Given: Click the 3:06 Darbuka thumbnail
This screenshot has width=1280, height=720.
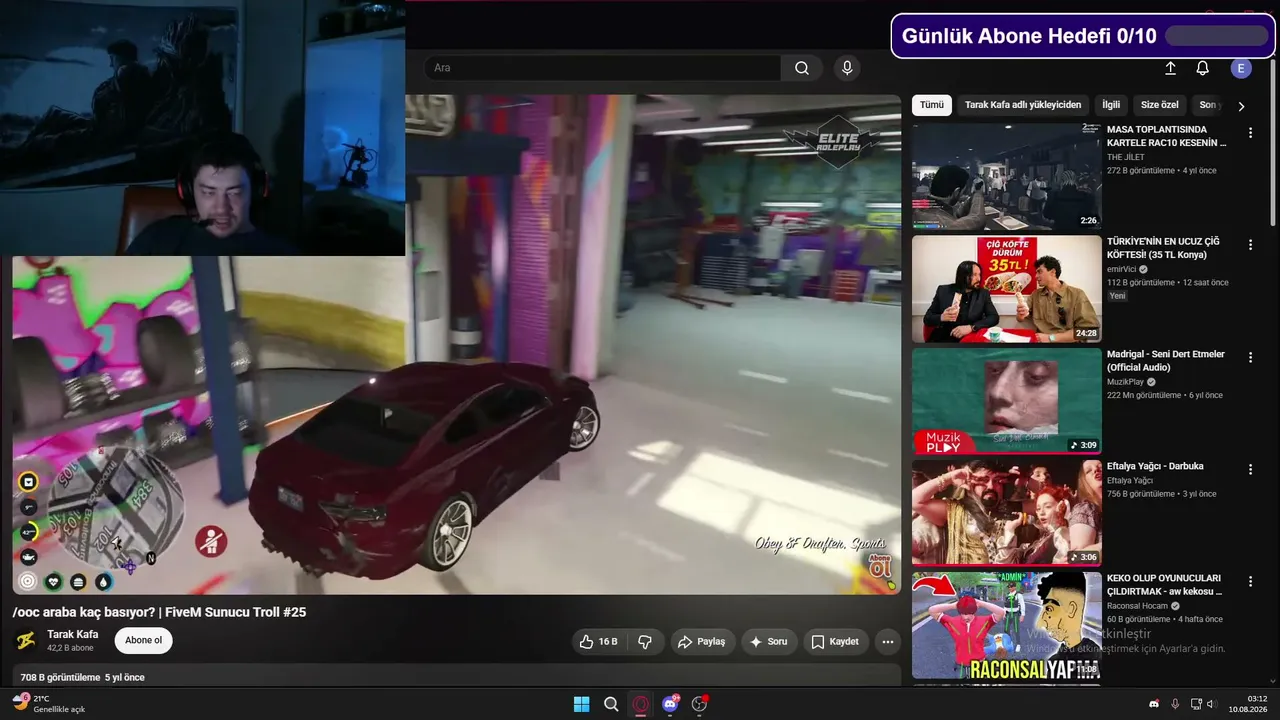Looking at the screenshot, I should point(1006,513).
